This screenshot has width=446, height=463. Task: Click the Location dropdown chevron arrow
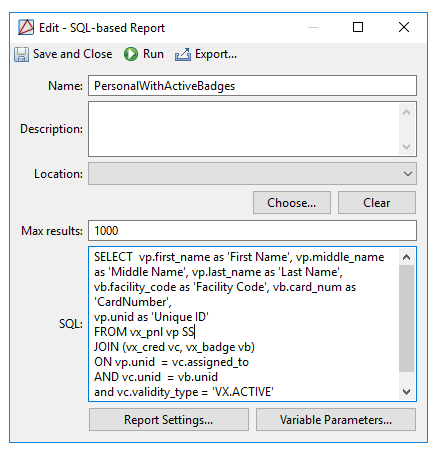click(408, 174)
